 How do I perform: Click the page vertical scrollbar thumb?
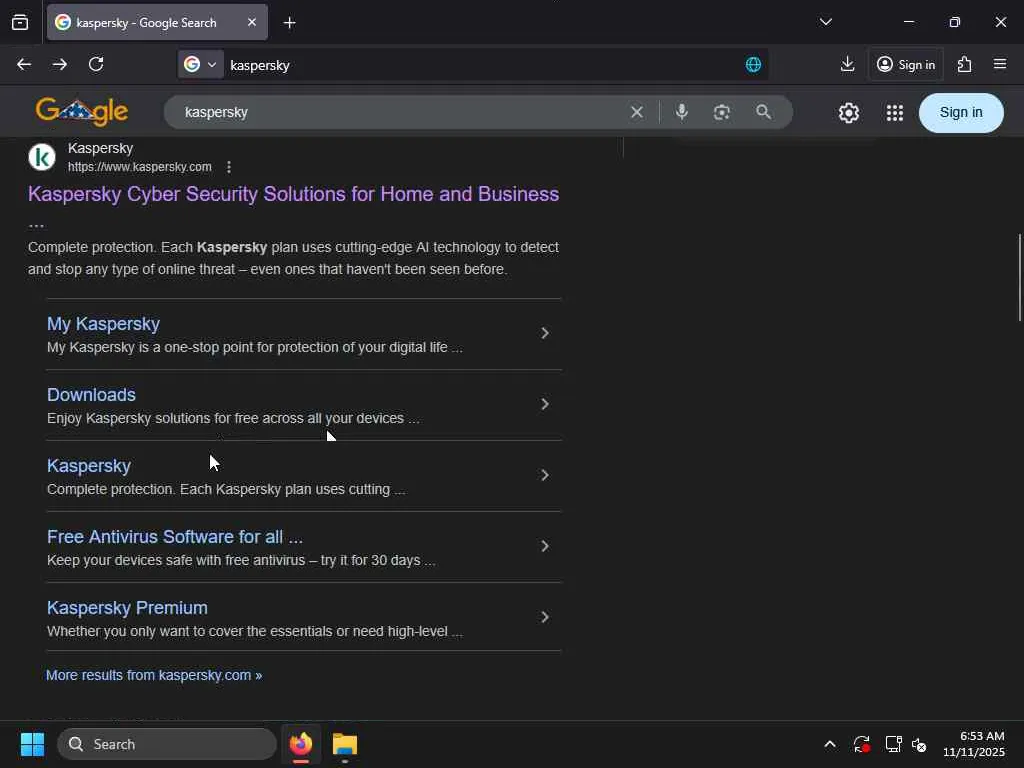[x=1019, y=278]
